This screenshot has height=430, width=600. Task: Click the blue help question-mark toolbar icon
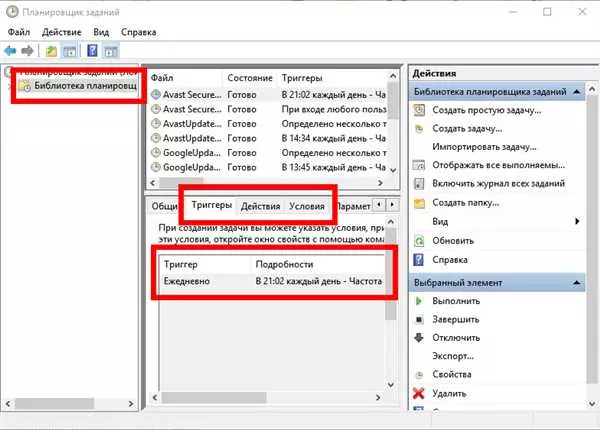[92, 50]
